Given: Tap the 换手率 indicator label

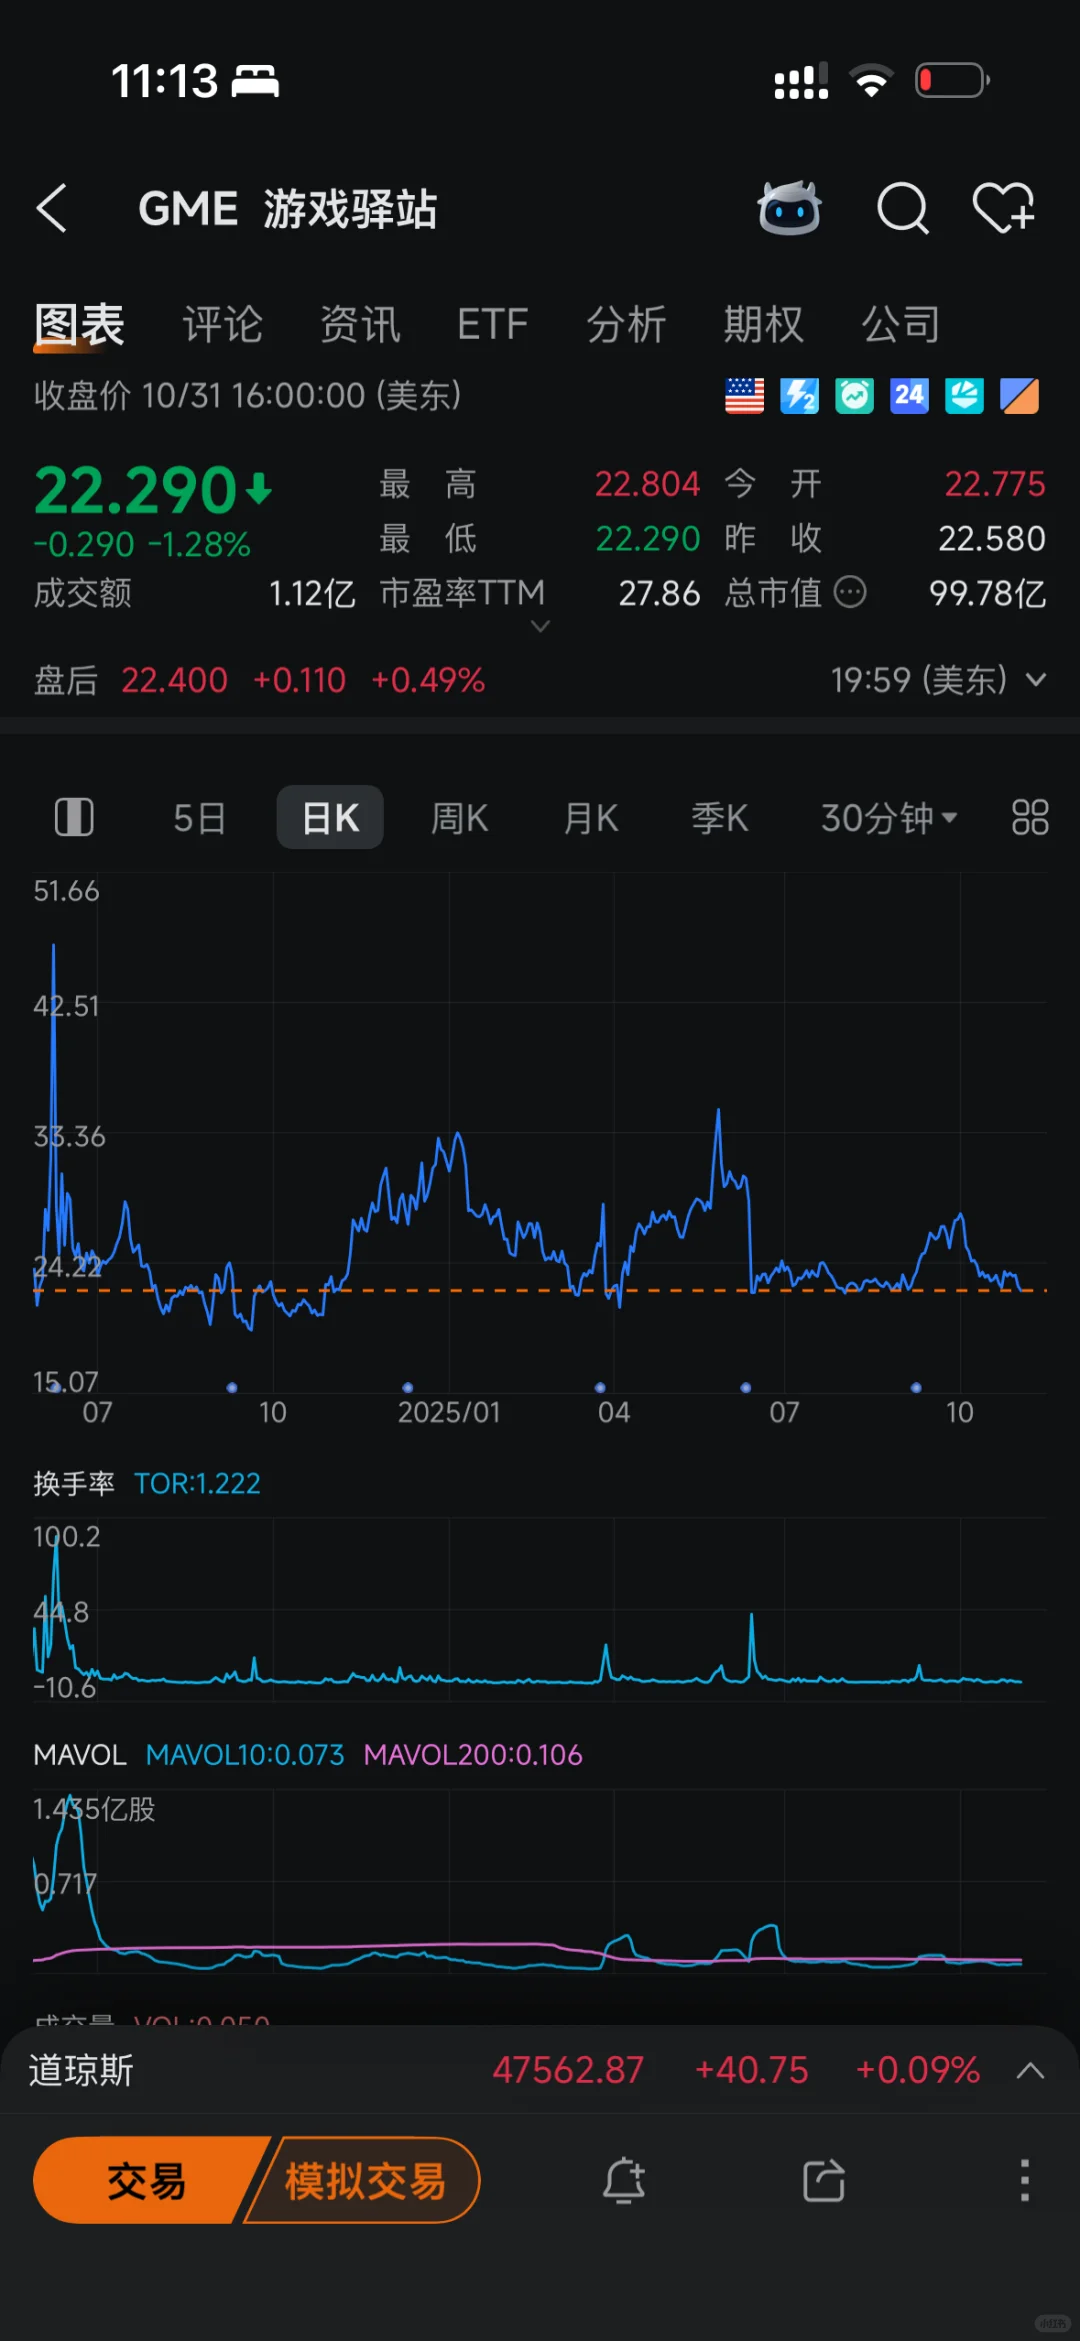Looking at the screenshot, I should pyautogui.click(x=74, y=1483).
